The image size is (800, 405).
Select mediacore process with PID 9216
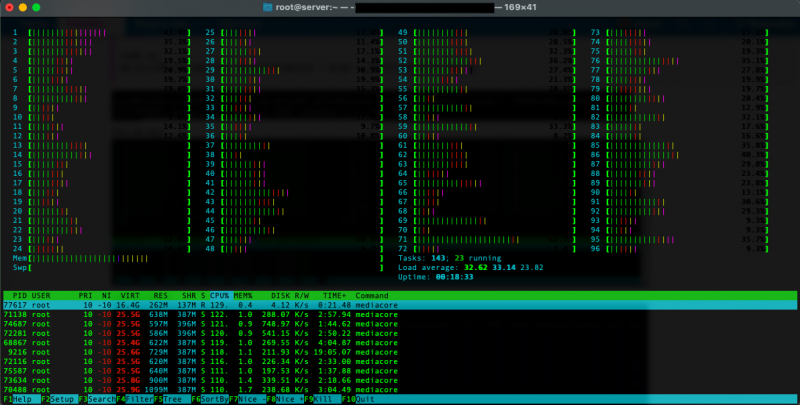coord(200,352)
